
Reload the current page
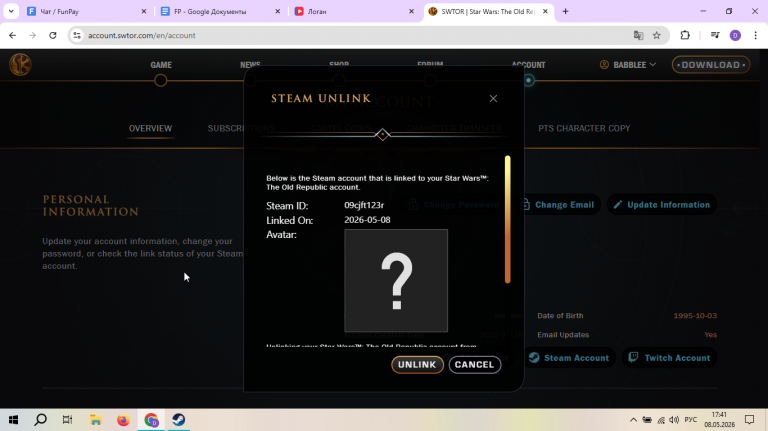tap(52, 35)
